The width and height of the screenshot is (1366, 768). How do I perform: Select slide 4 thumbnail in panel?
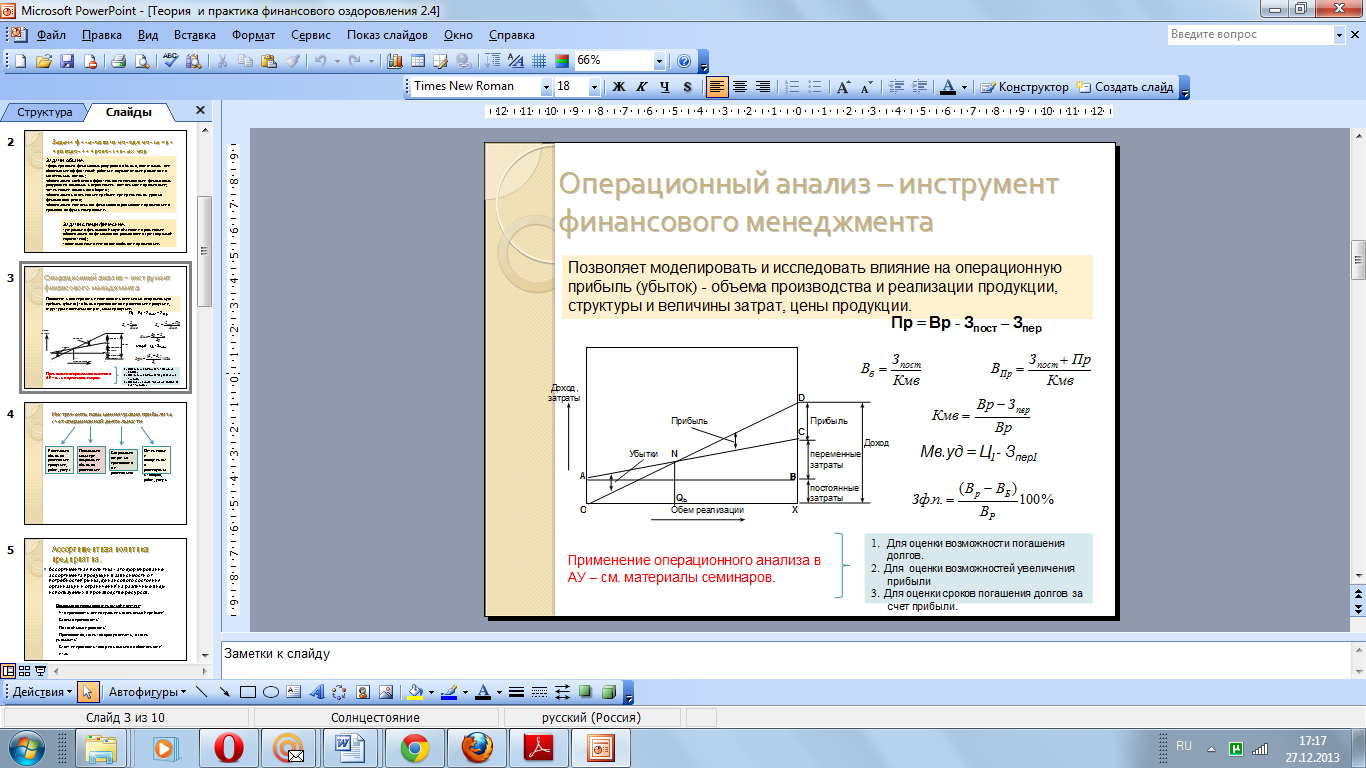point(105,464)
